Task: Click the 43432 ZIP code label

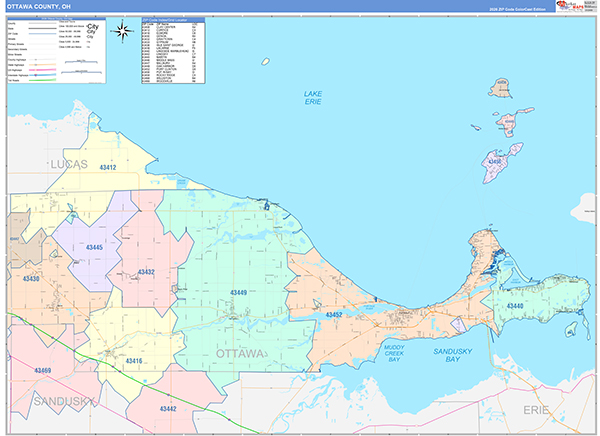Action: (x=146, y=272)
